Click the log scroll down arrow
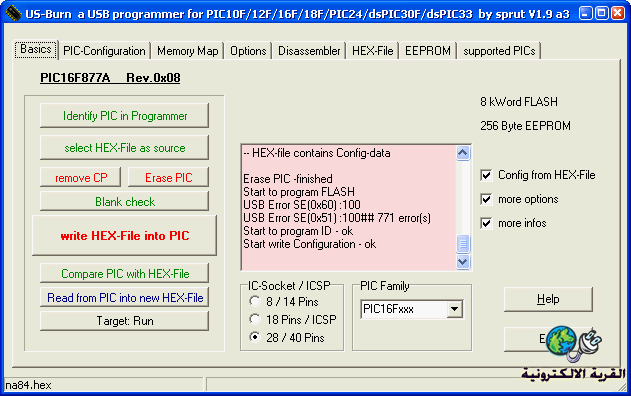The image size is (631, 396). (x=463, y=262)
